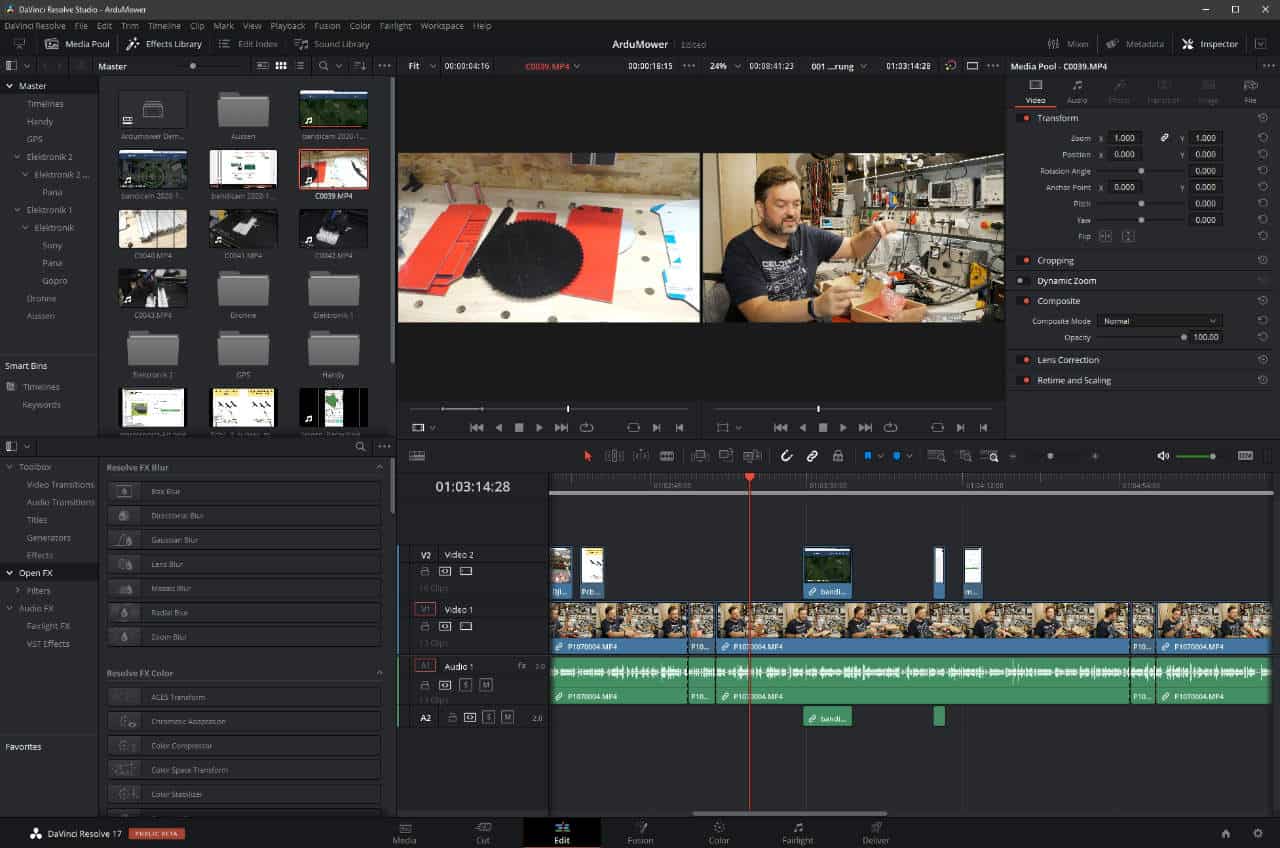Toggle timeline Snapping magnet icon

pyautogui.click(x=786, y=456)
